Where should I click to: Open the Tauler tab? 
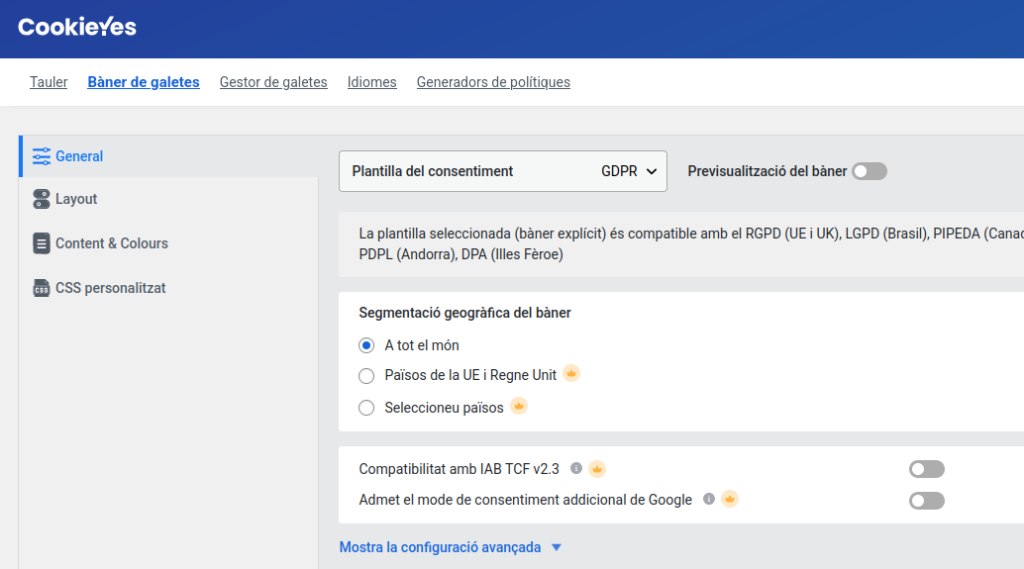pyautogui.click(x=49, y=82)
